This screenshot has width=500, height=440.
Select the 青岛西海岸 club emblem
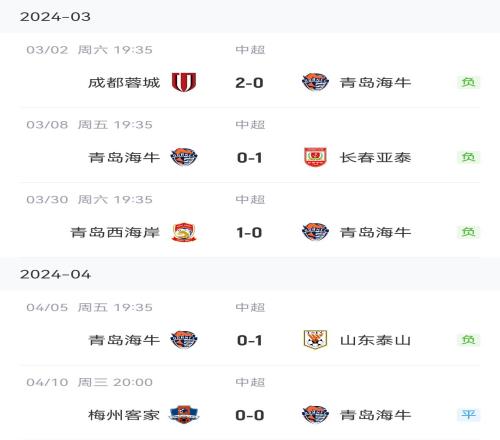[184, 232]
